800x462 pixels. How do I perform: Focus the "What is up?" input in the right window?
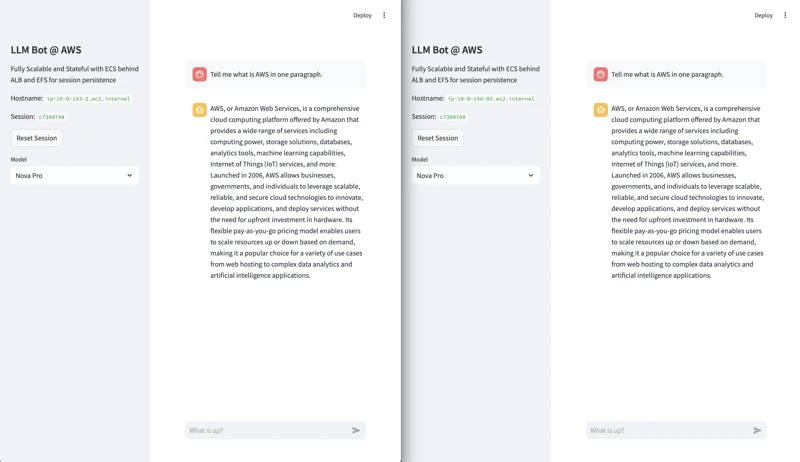(666, 430)
